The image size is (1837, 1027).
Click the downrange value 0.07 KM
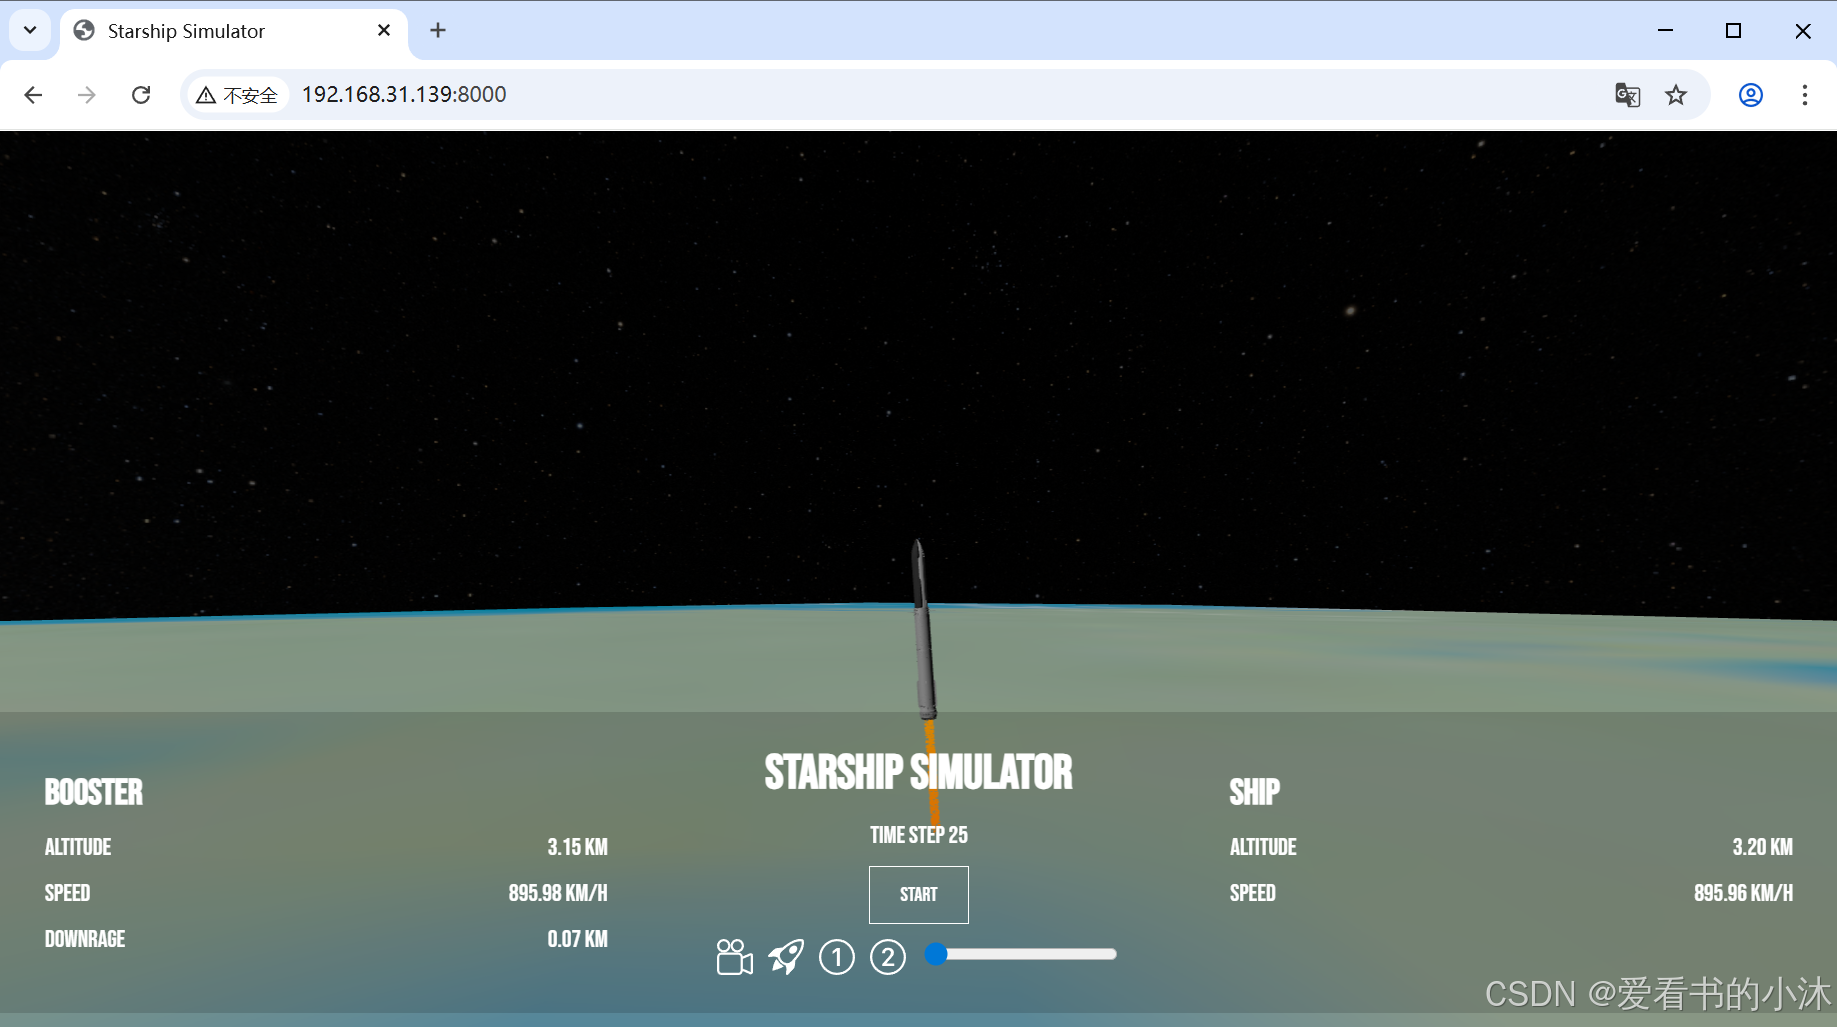click(577, 939)
